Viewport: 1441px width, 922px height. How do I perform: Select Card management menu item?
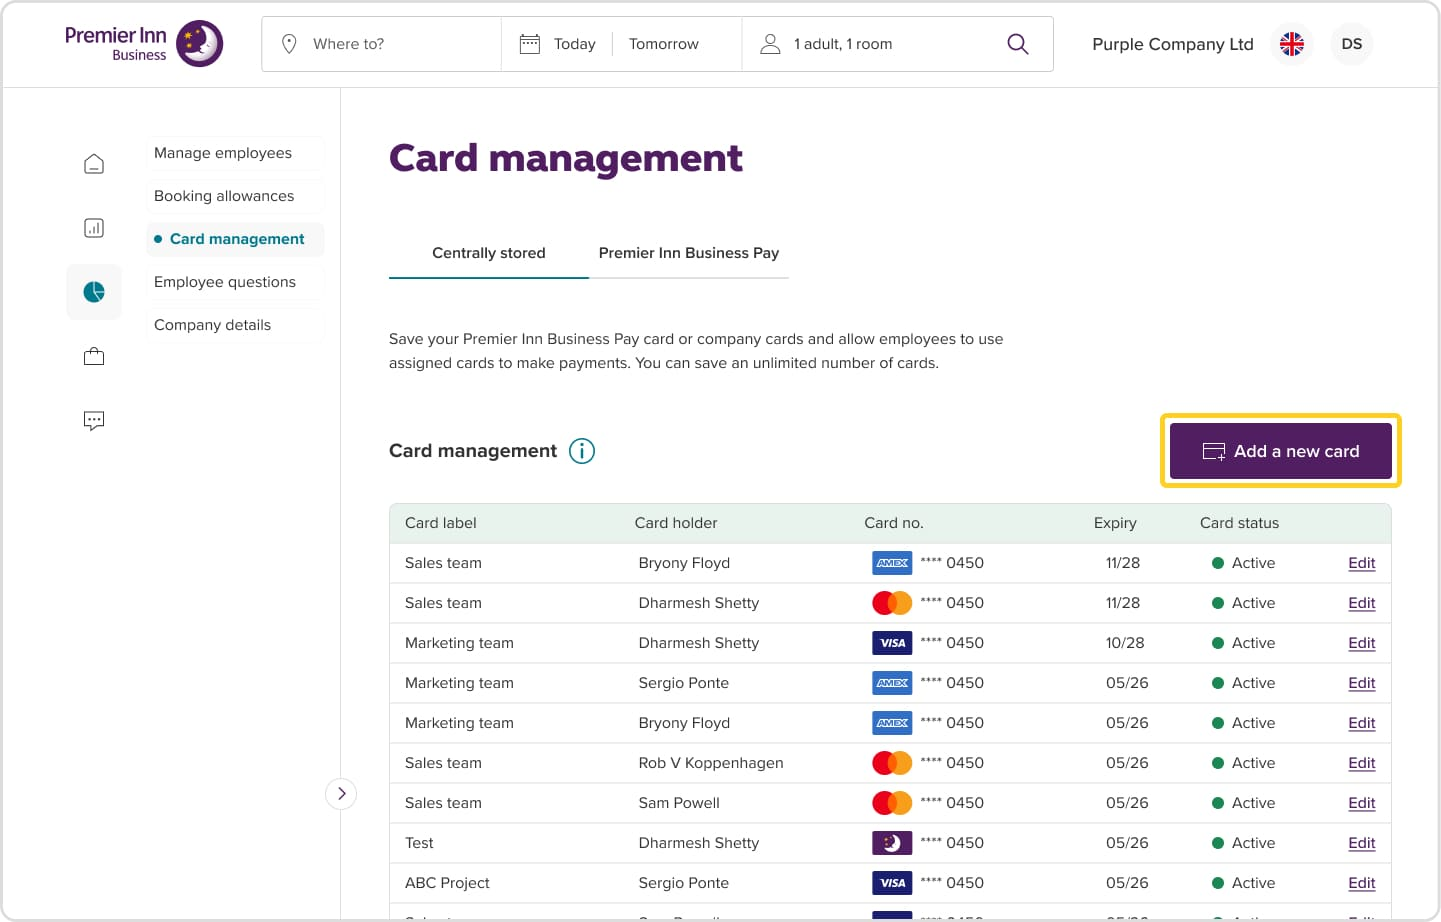tap(235, 239)
